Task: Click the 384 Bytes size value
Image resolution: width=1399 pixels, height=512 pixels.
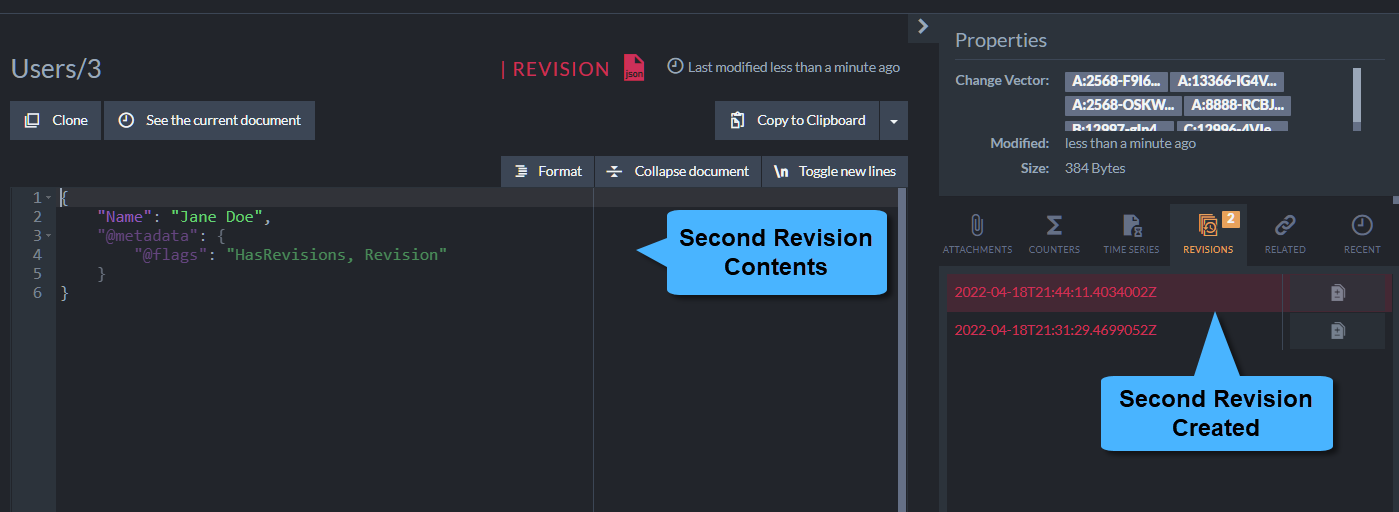Action: point(1095,168)
